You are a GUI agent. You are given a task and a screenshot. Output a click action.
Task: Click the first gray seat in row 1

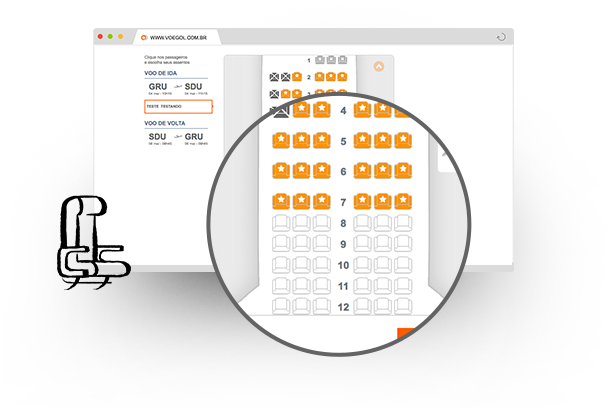(x=320, y=60)
